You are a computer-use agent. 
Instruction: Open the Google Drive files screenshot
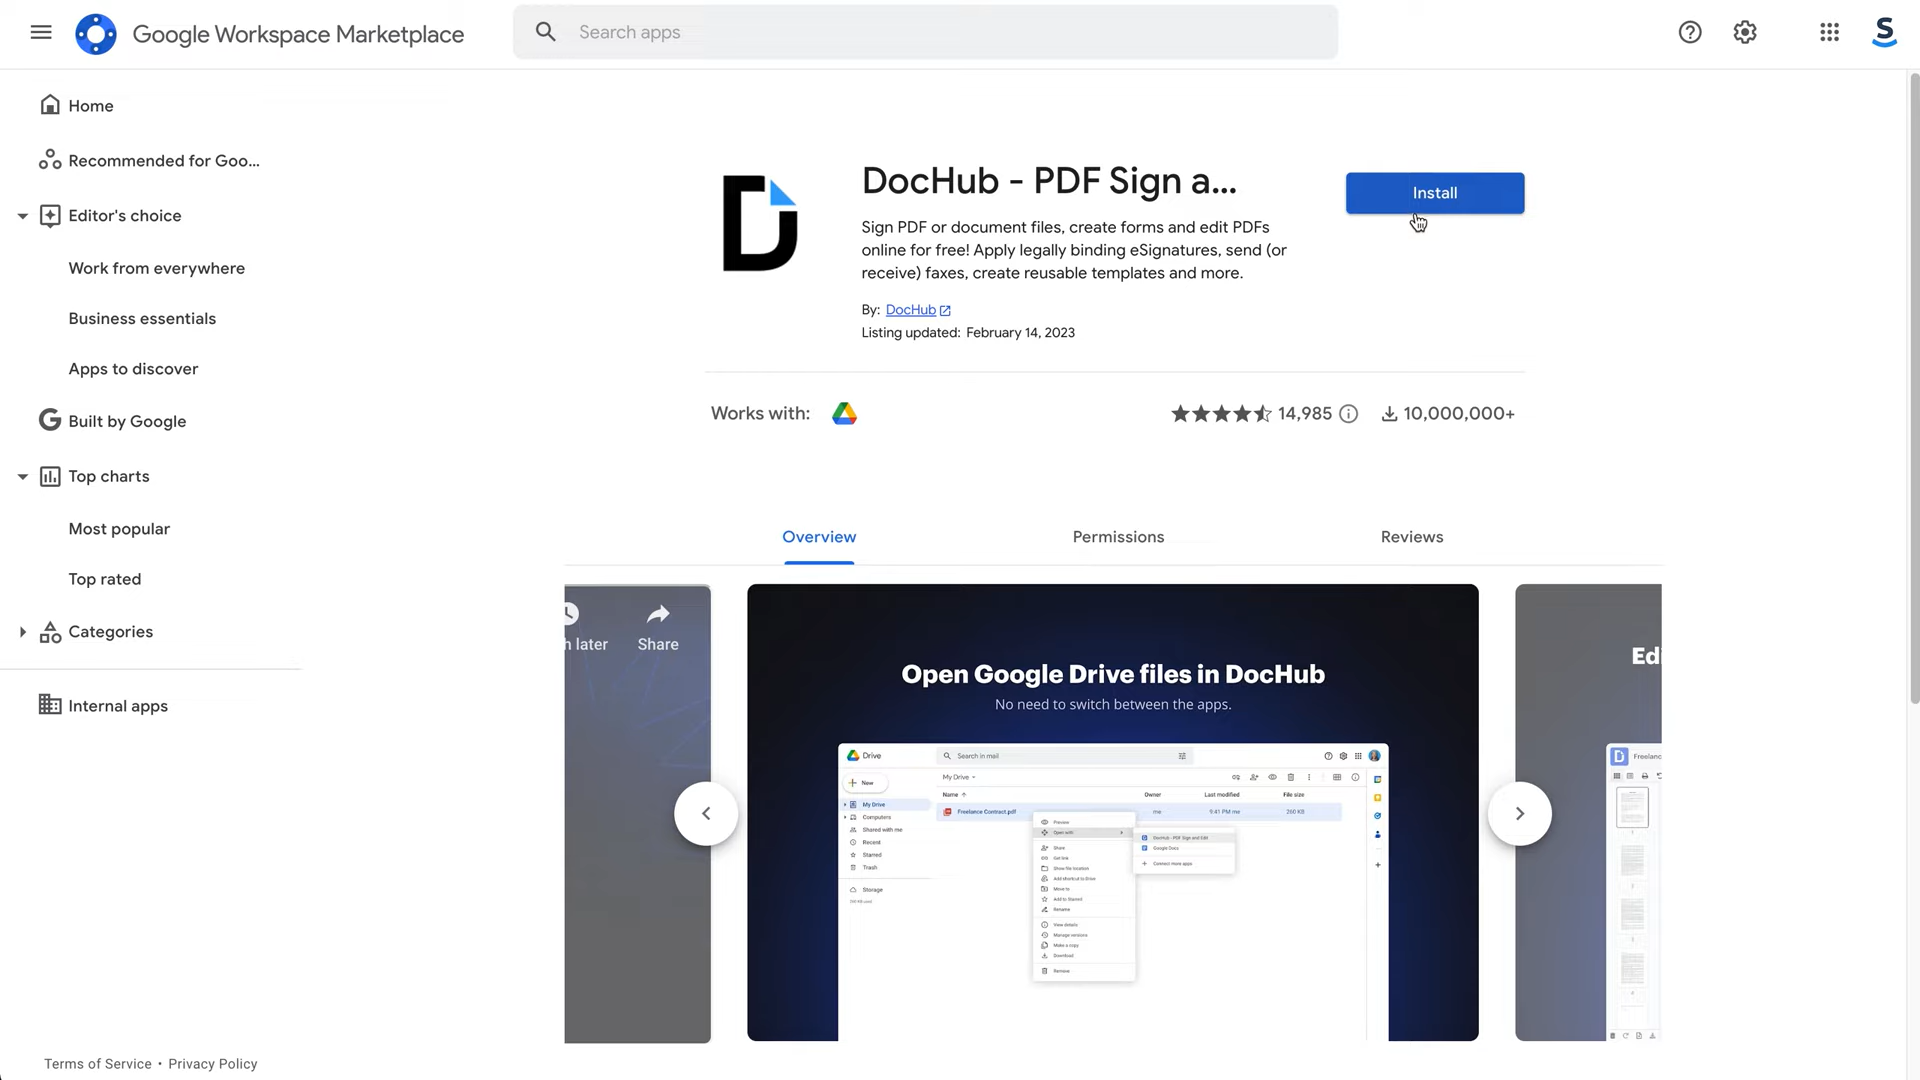pos(1112,813)
